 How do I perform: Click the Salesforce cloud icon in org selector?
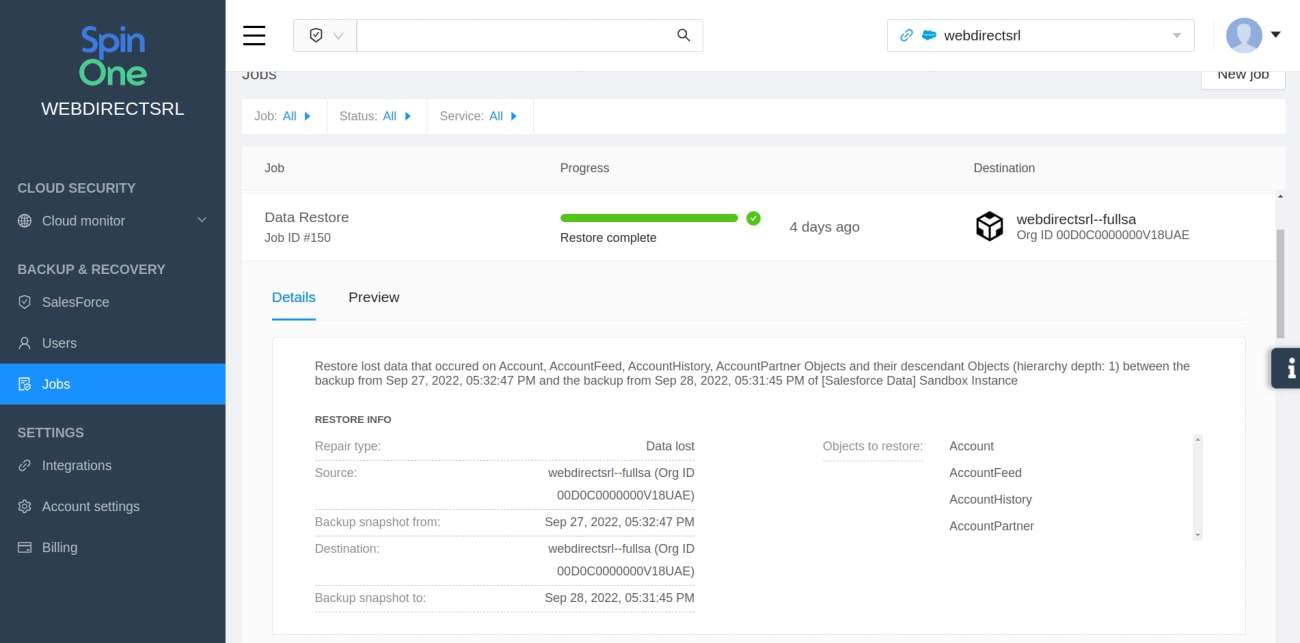(x=929, y=35)
